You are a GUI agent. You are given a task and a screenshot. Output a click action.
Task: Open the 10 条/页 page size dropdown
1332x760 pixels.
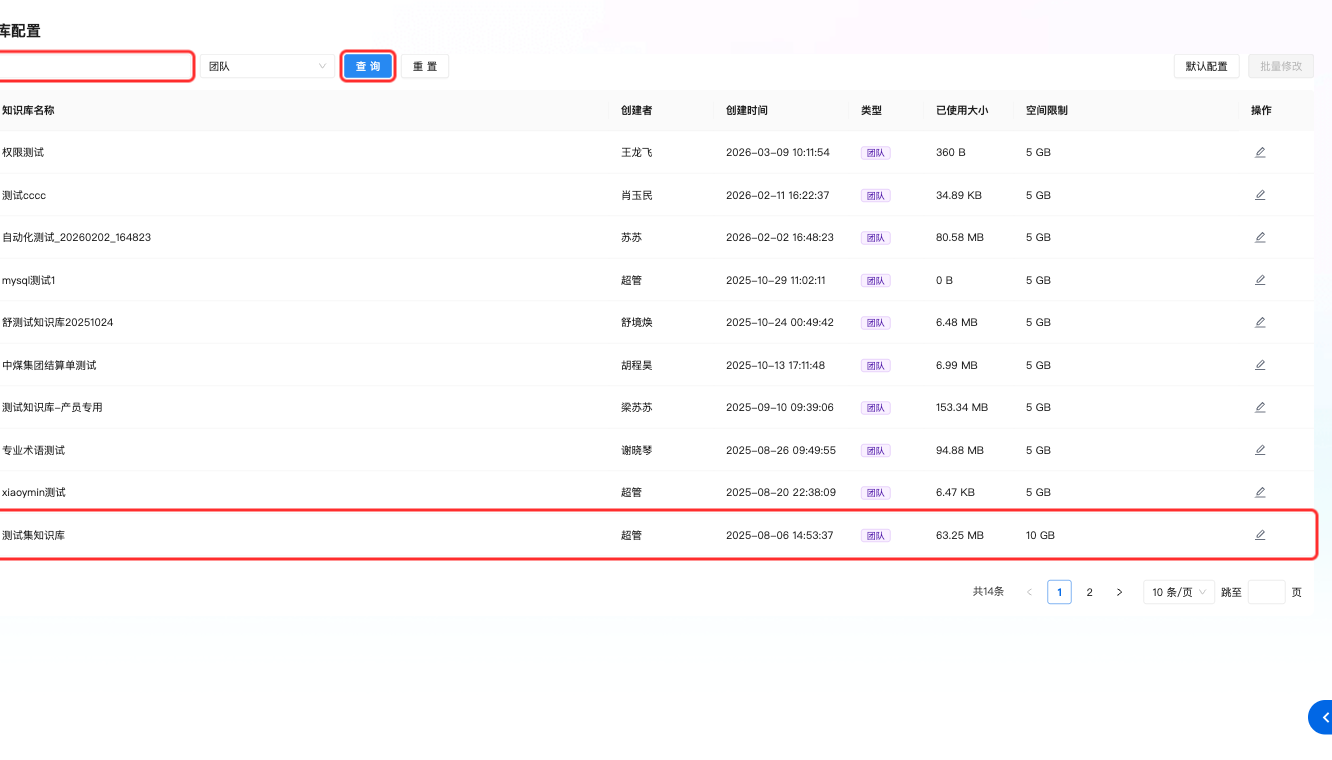[x=1178, y=592]
